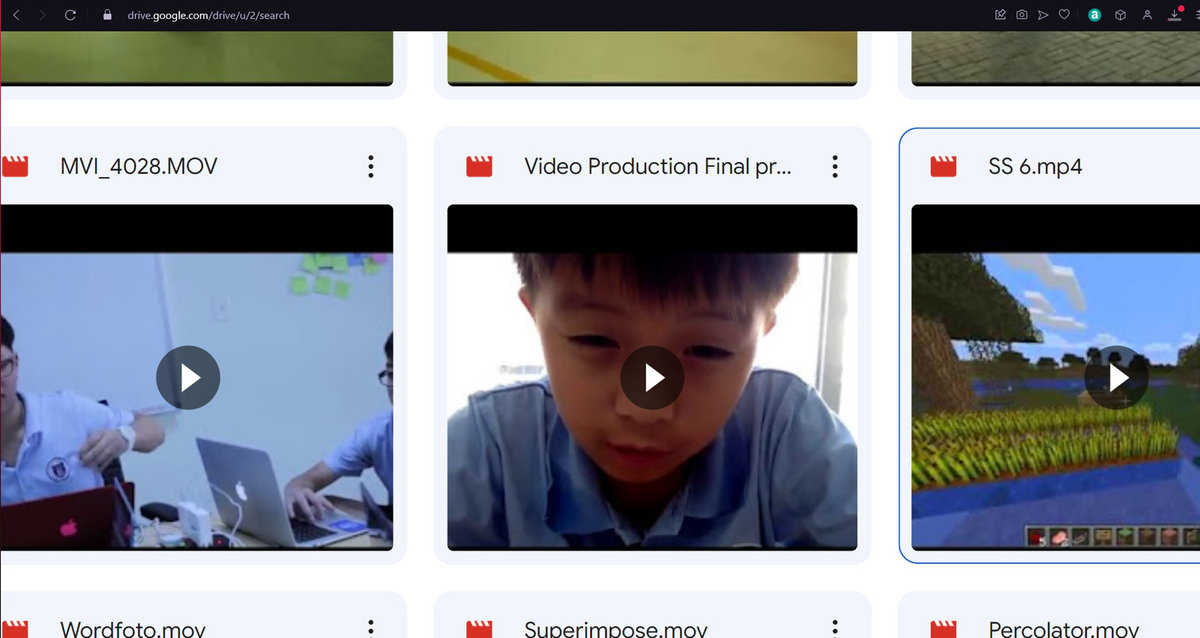
Task: Open more actions menu for Video Production Final
Action: coord(835,167)
